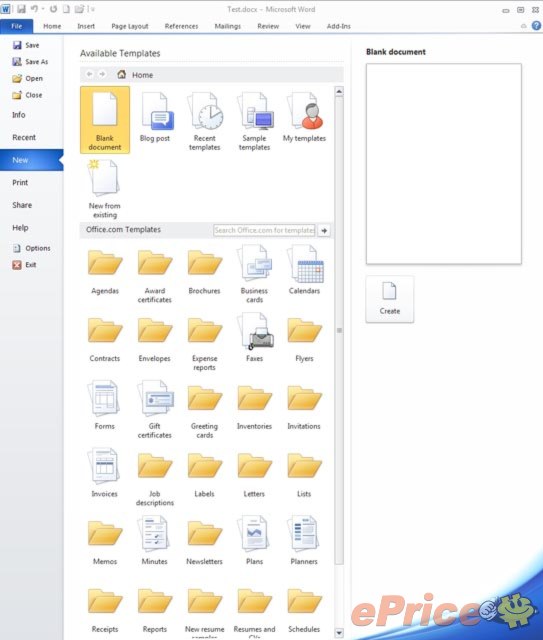Open Gift certificates templates
This screenshot has height=640, width=543.
pos(155,410)
